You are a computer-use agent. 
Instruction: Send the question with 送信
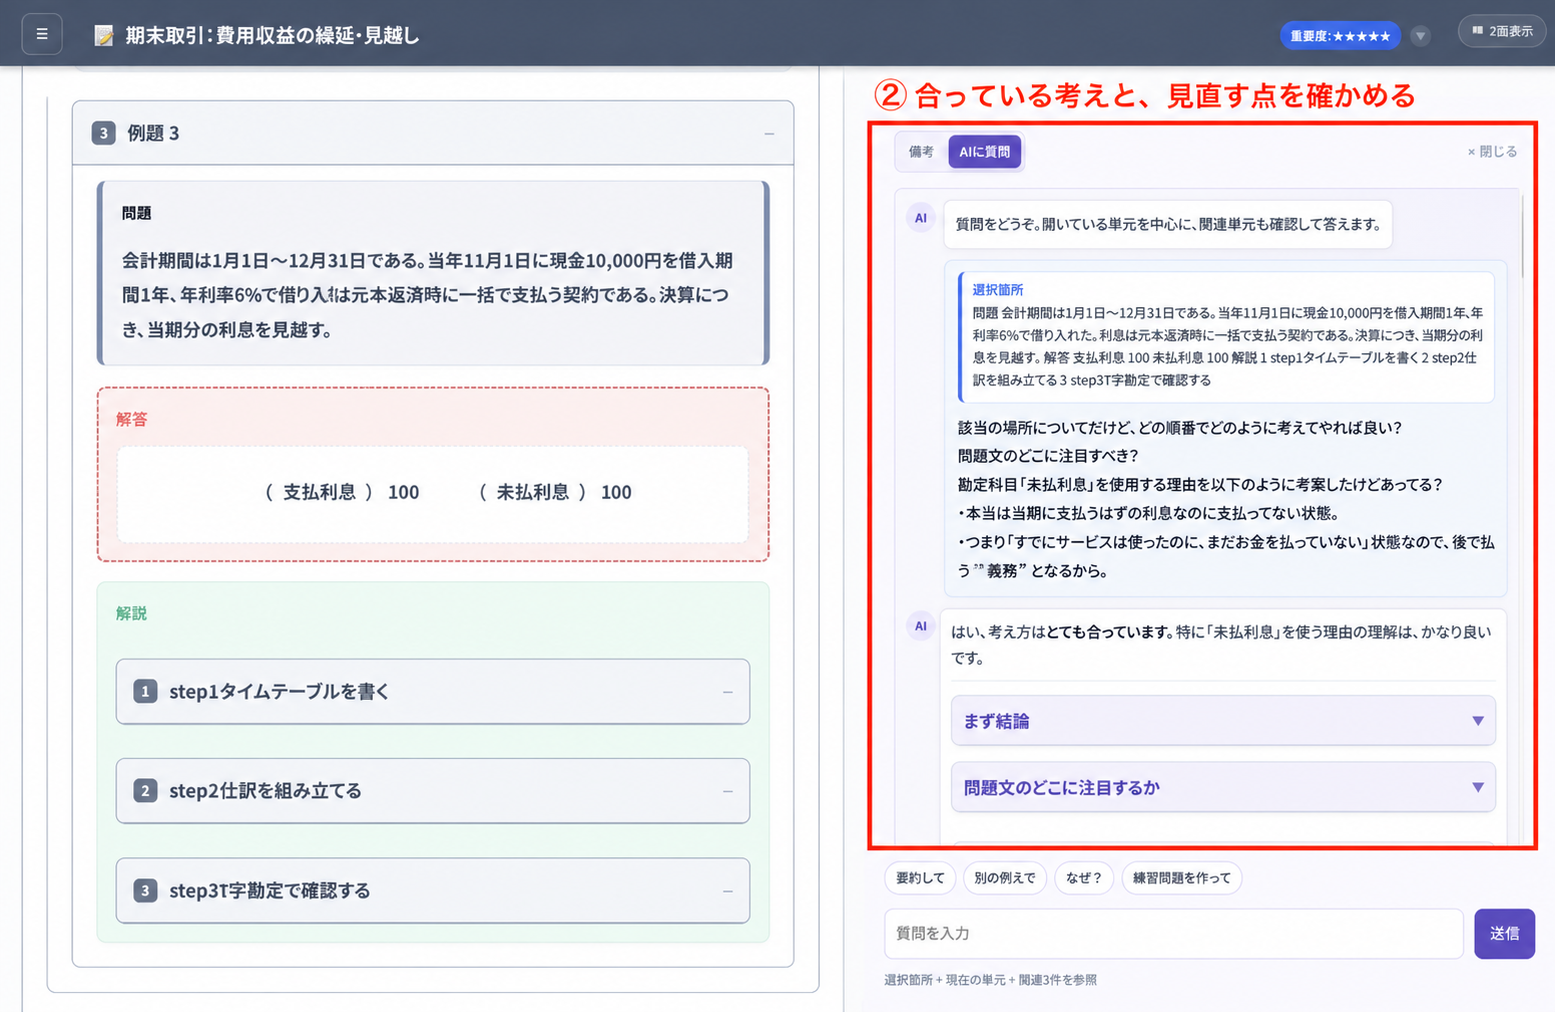pyautogui.click(x=1504, y=934)
